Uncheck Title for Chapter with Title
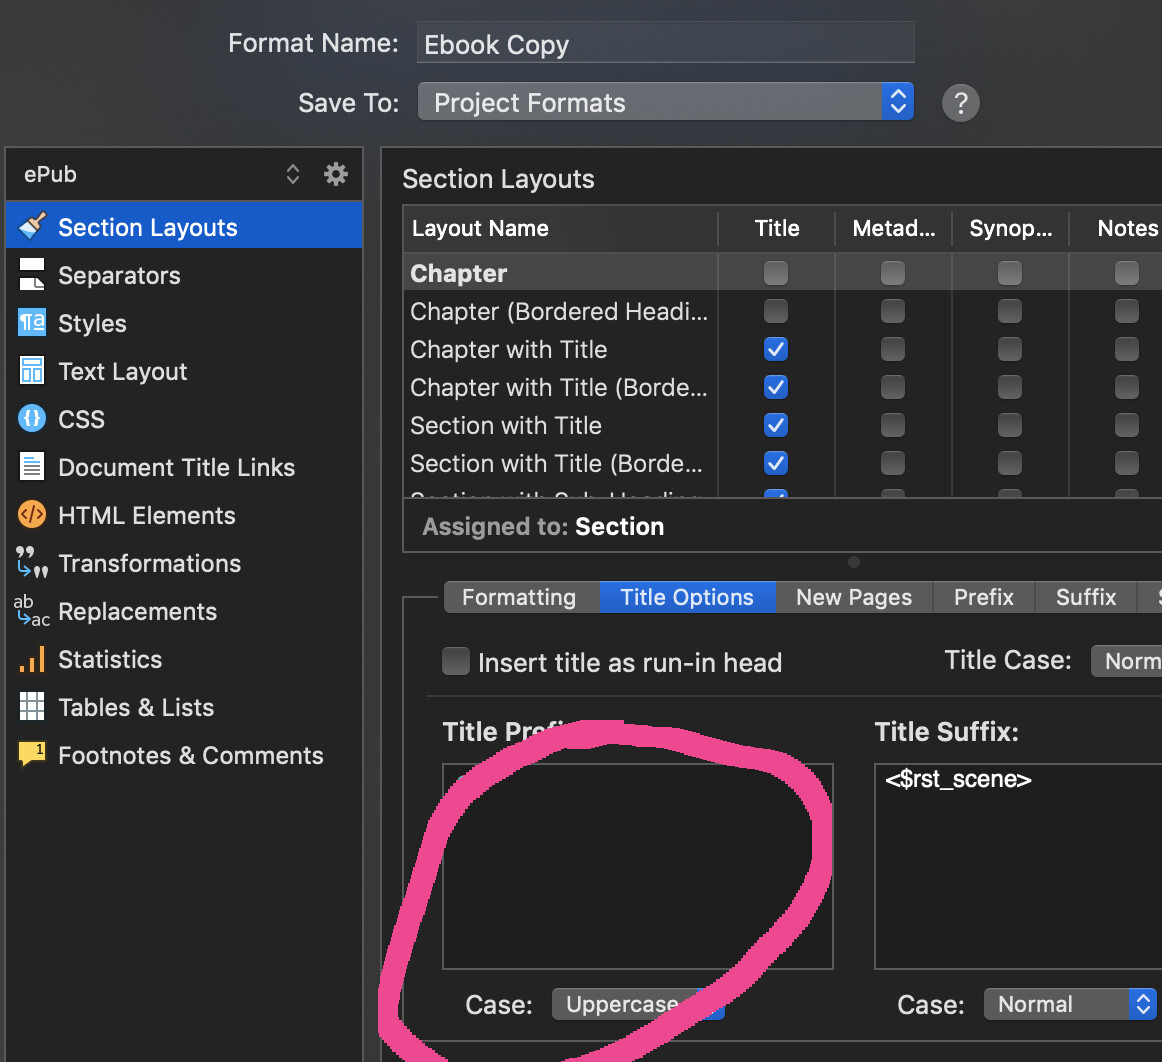Screen dimensions: 1162x1062 [776, 349]
